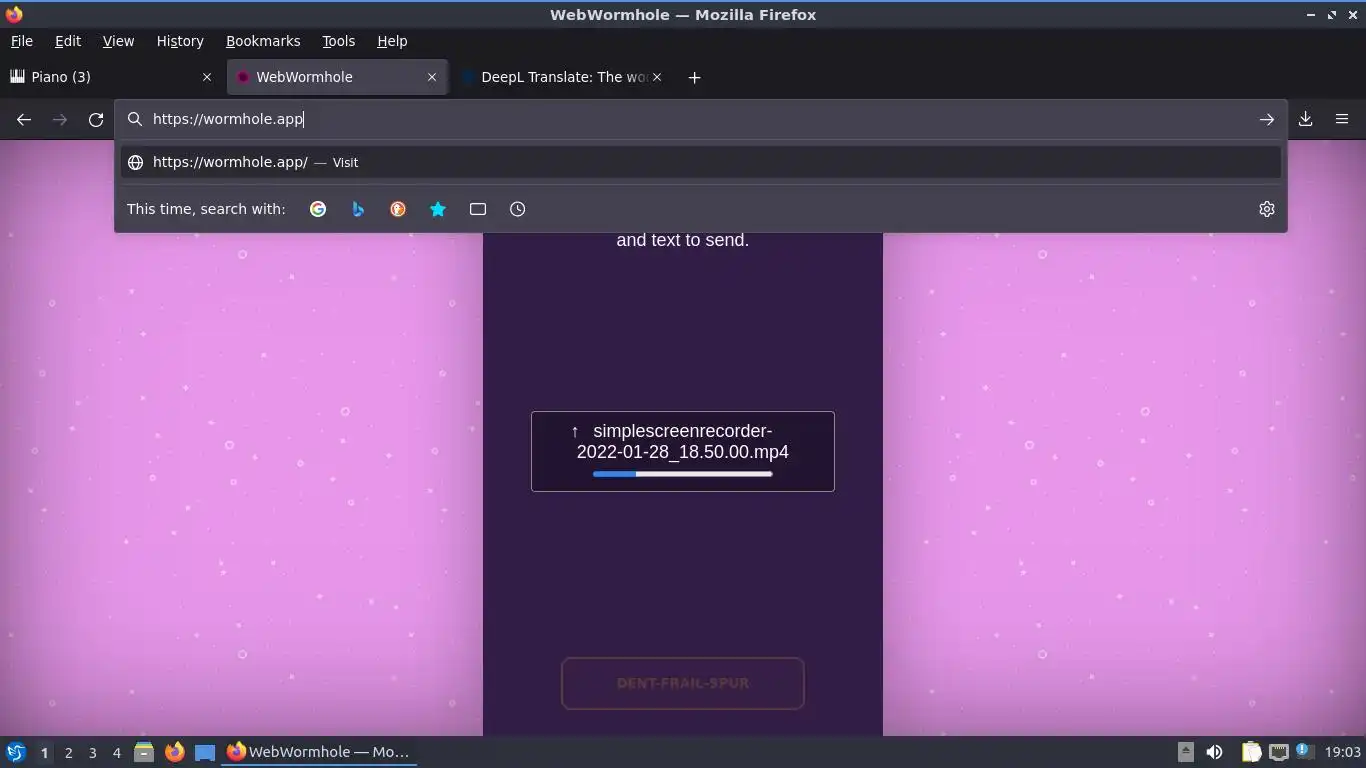Select the WebWormhole tab
Screen dimensions: 1366x768
pos(336,77)
